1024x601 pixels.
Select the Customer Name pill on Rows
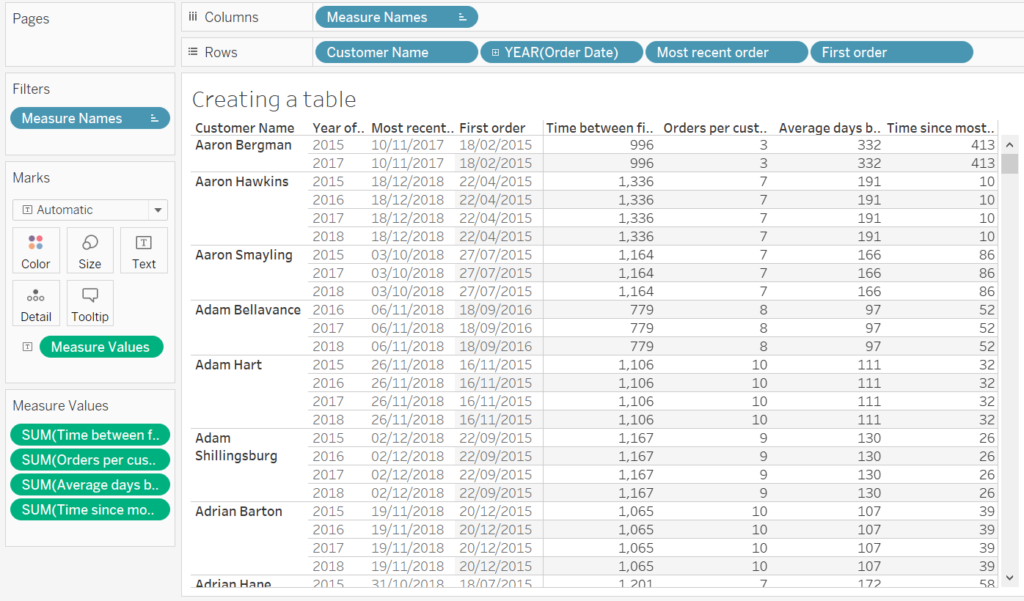(381, 51)
